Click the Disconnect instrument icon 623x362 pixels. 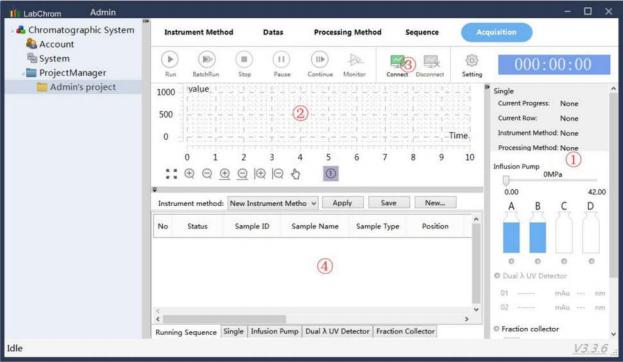click(431, 61)
